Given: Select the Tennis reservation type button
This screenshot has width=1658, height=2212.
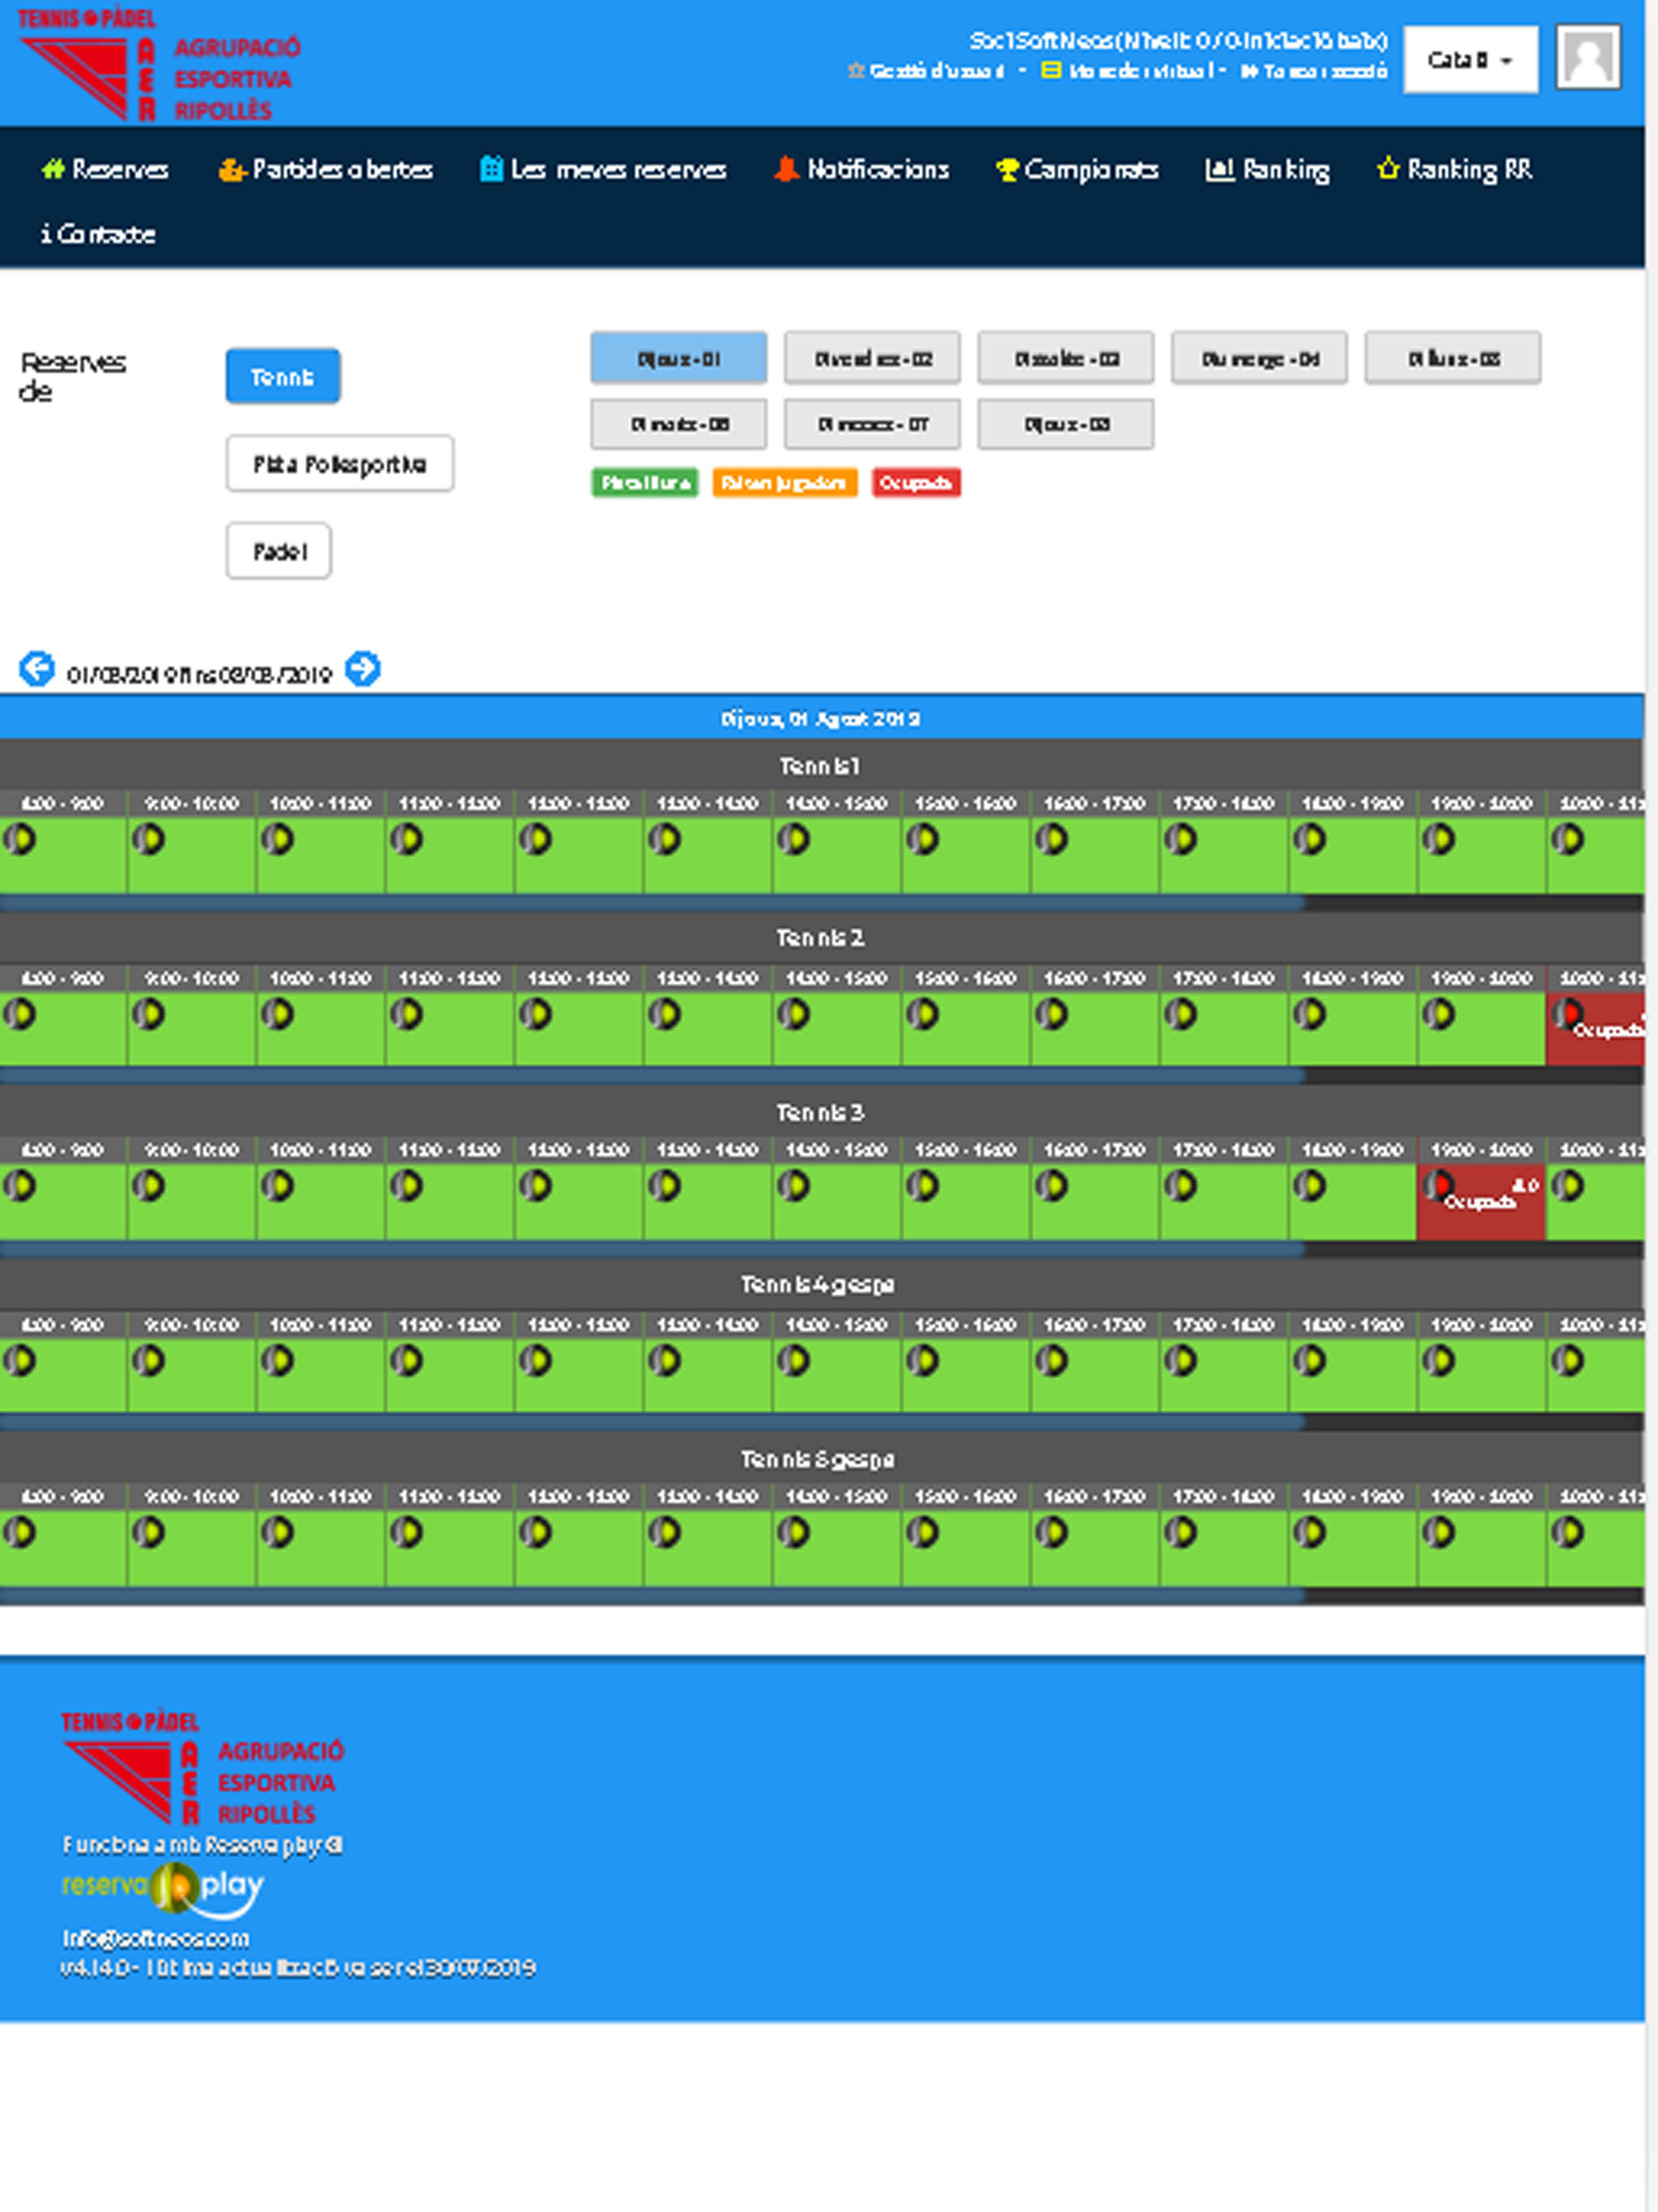Looking at the screenshot, I should (x=283, y=376).
